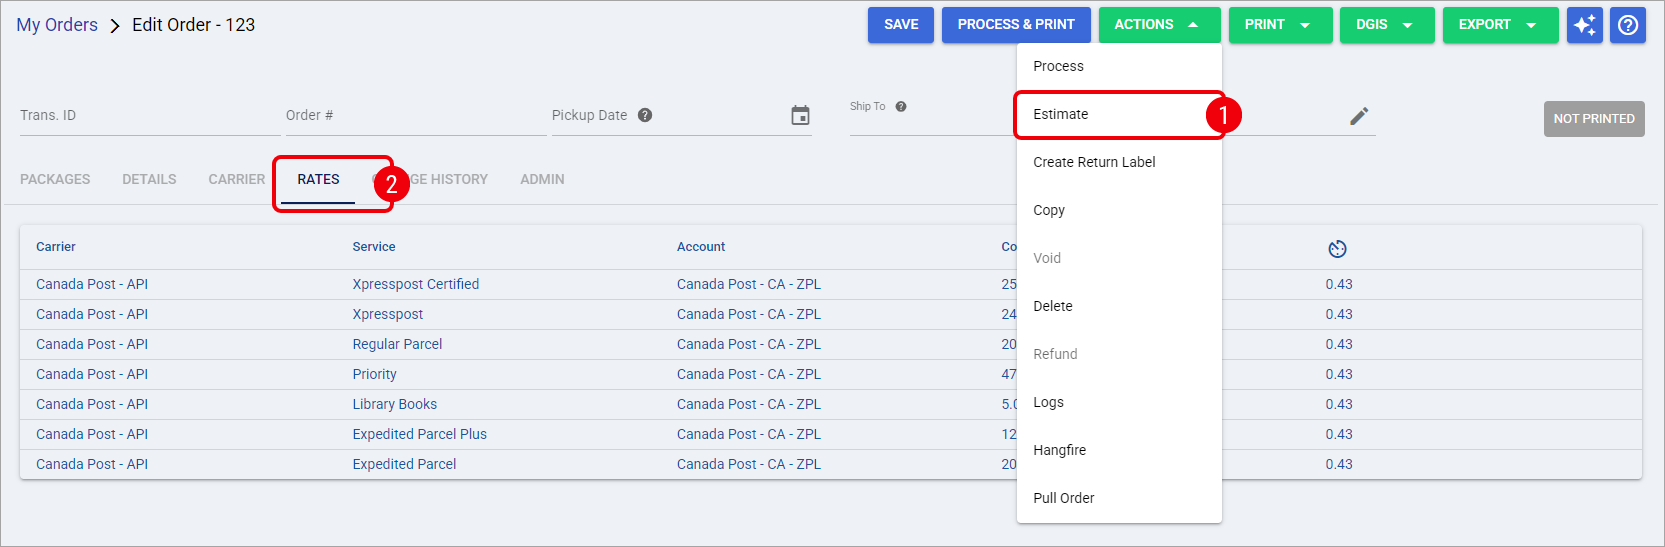Switch to the Carrier tab
1665x547 pixels.
[237, 179]
